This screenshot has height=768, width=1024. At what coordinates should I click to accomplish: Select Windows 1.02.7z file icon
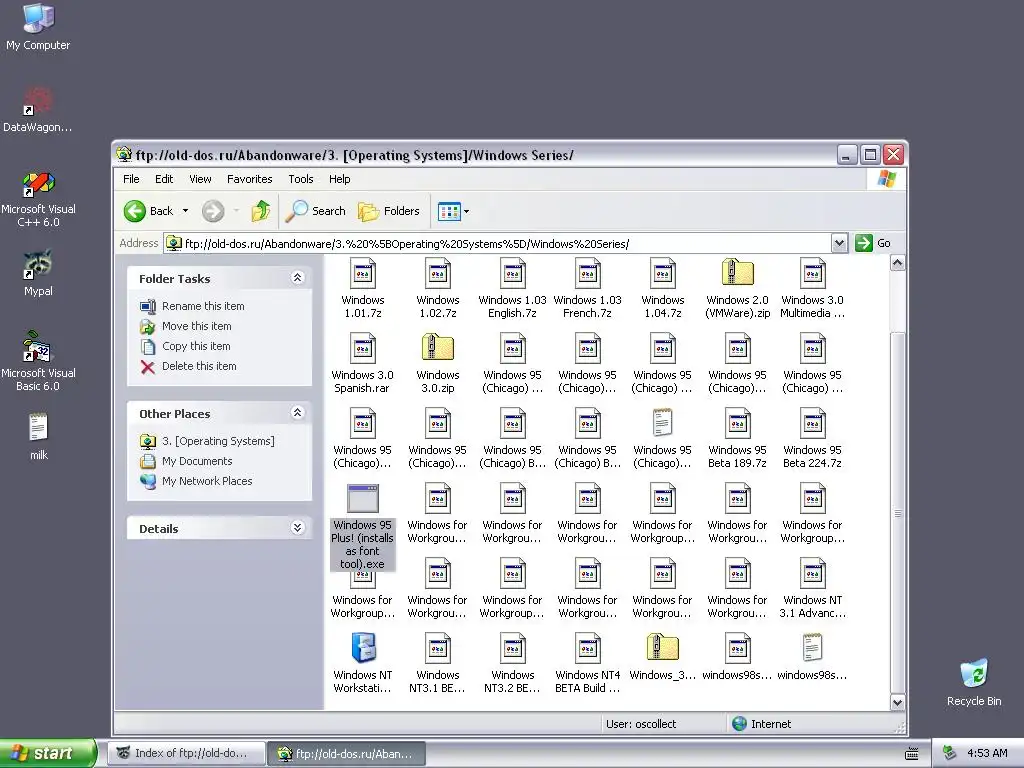(x=438, y=274)
